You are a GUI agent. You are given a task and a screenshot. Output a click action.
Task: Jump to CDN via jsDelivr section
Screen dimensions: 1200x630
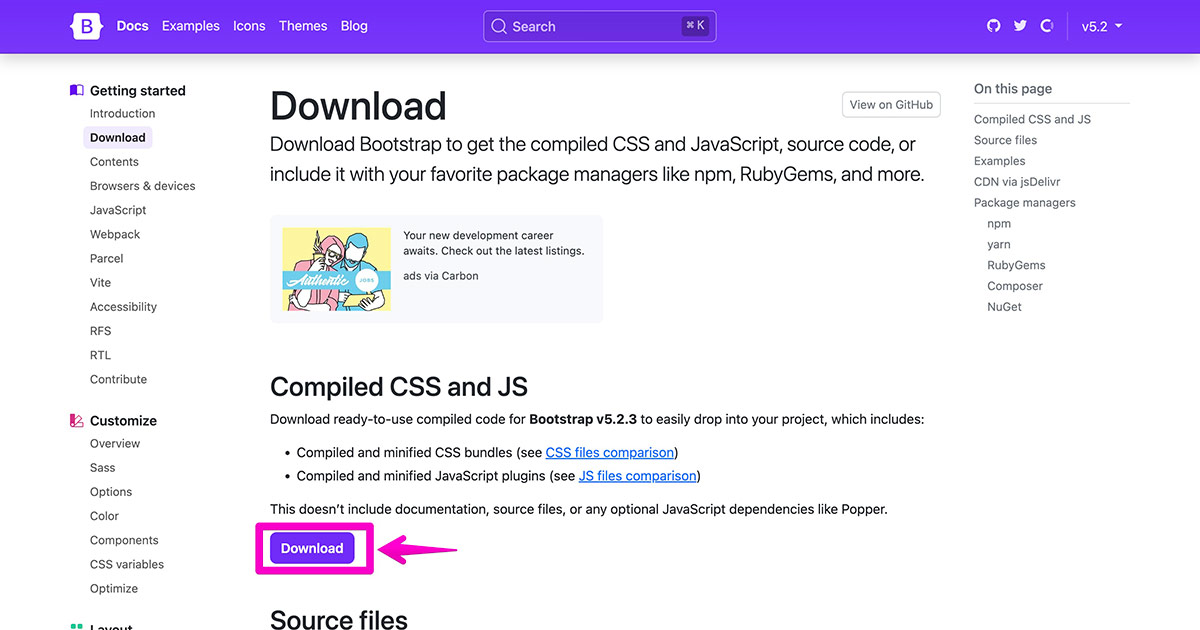1017,182
